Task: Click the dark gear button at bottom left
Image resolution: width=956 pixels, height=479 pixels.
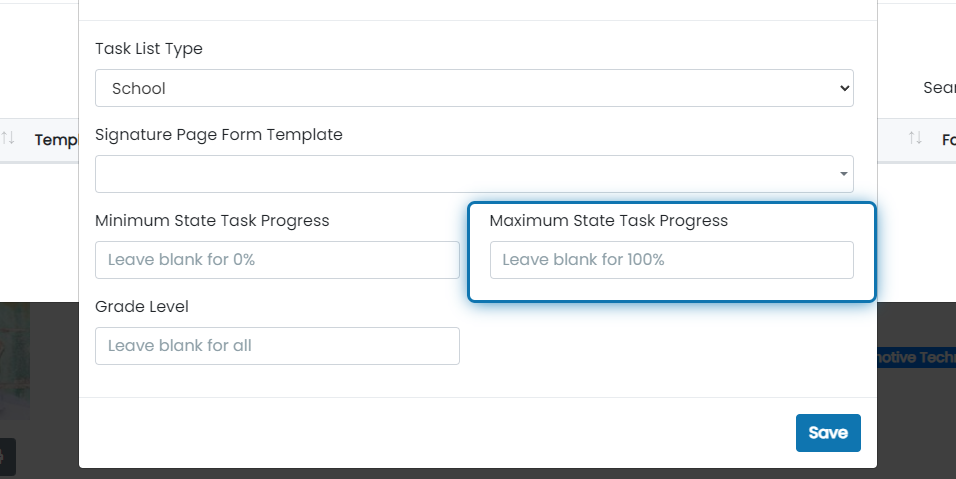Action: pyautogui.click(x=6, y=456)
